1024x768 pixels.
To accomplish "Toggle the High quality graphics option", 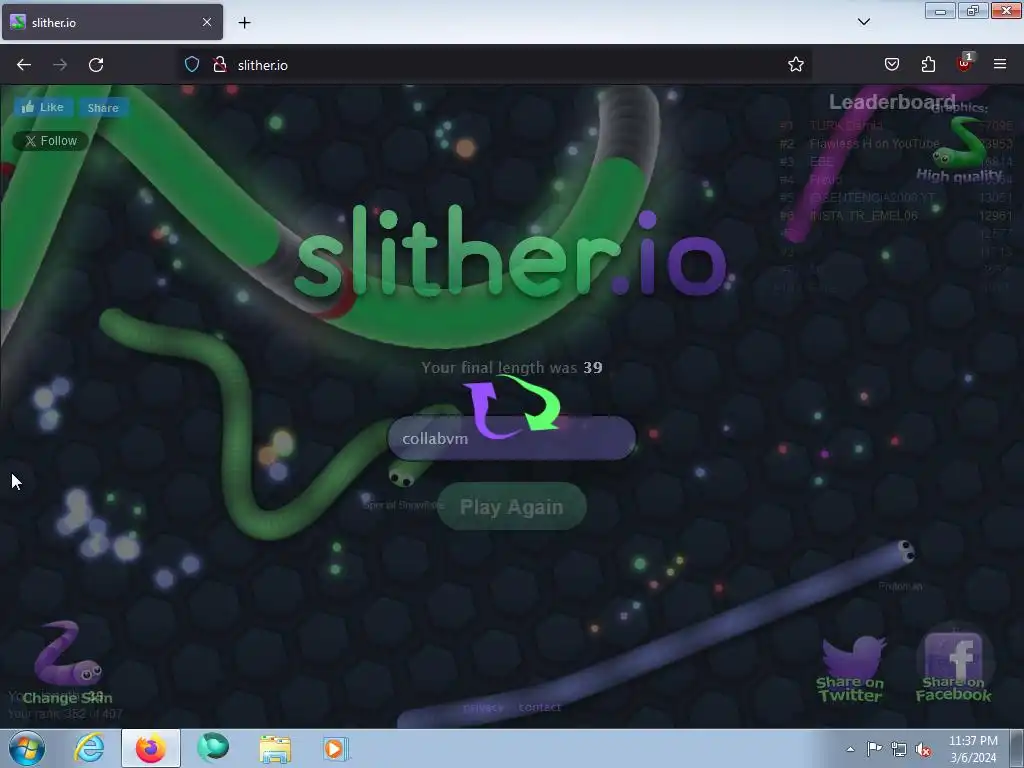I will pos(959,152).
